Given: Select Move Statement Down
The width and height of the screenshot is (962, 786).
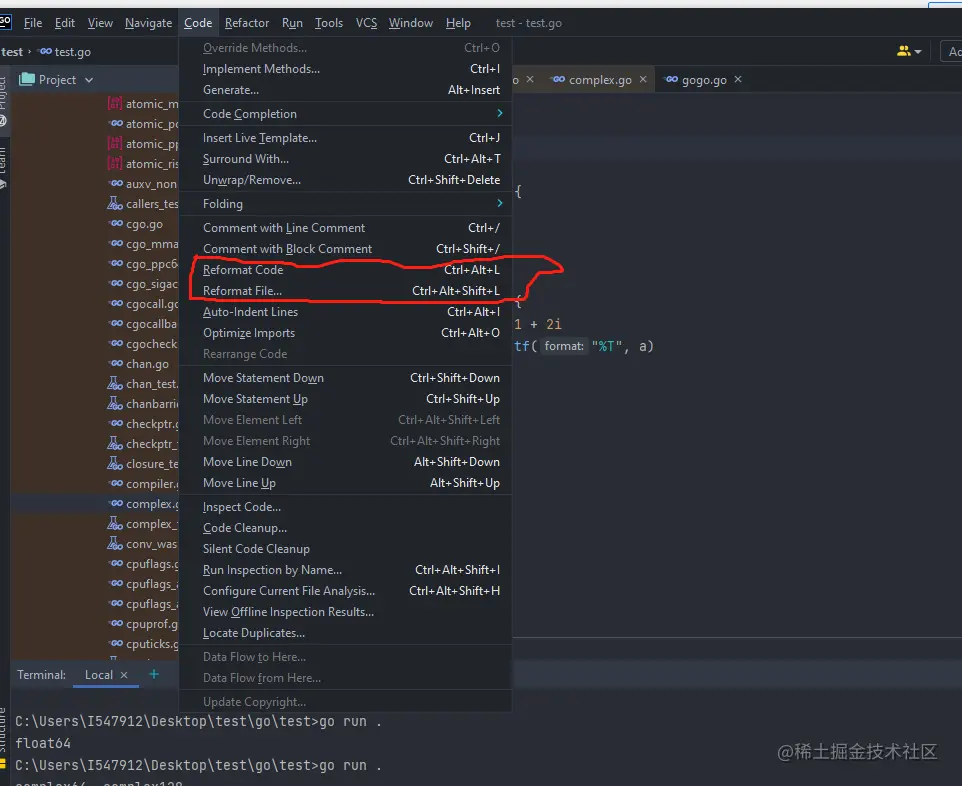Looking at the screenshot, I should pyautogui.click(x=346, y=378).
